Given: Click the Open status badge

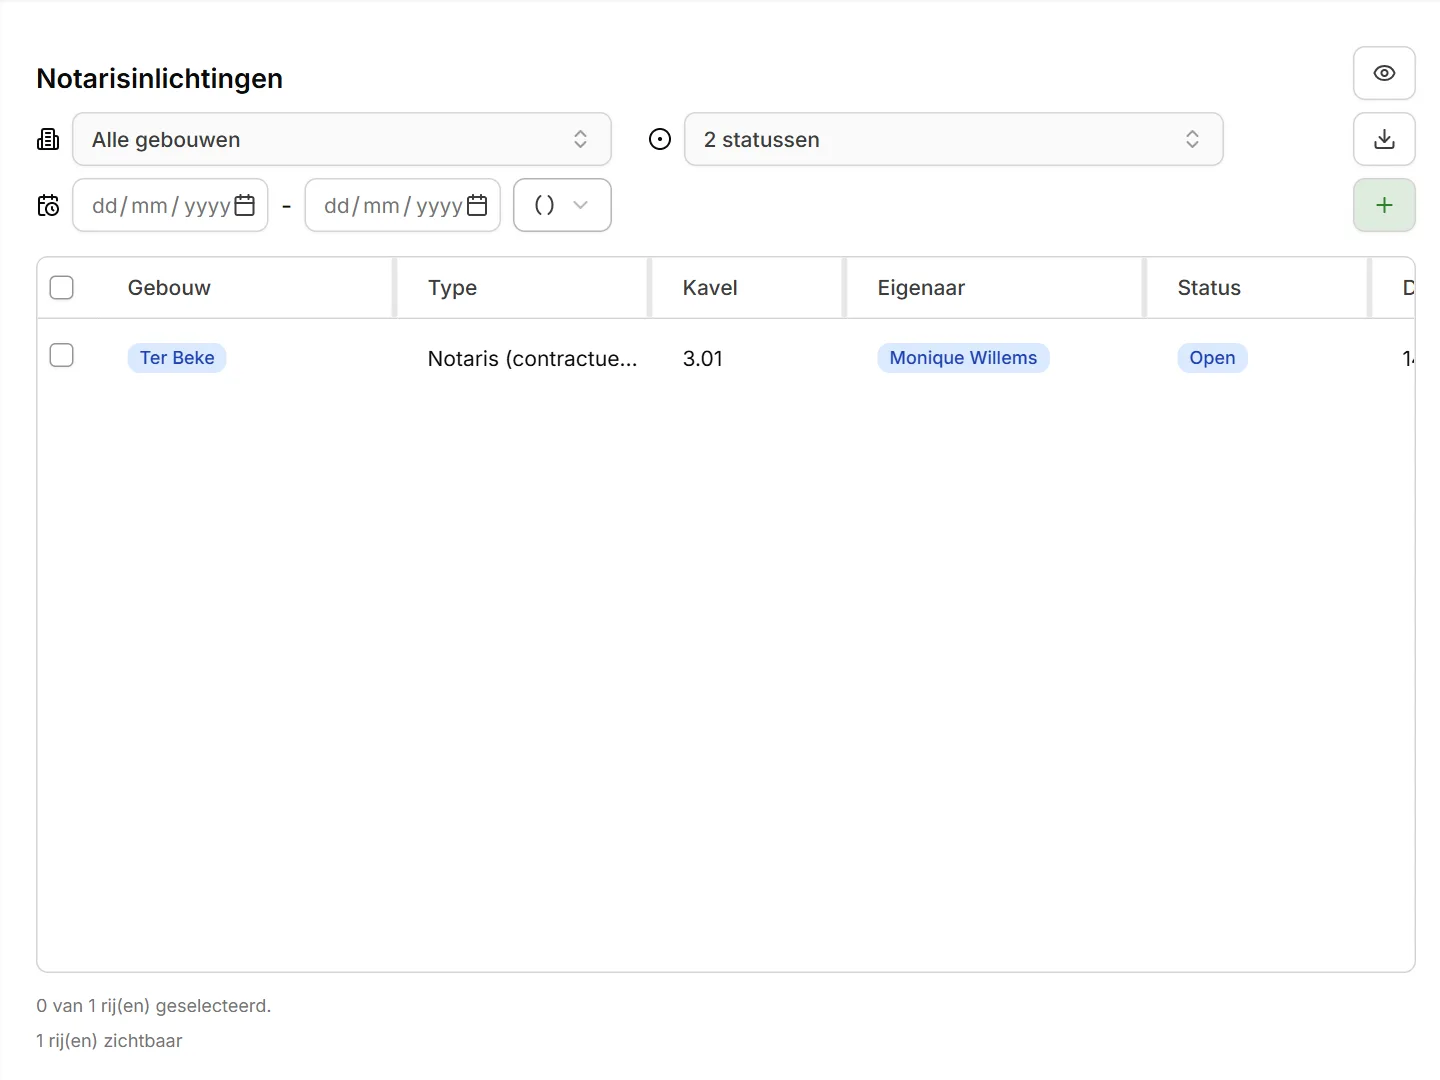Looking at the screenshot, I should click(1212, 358).
